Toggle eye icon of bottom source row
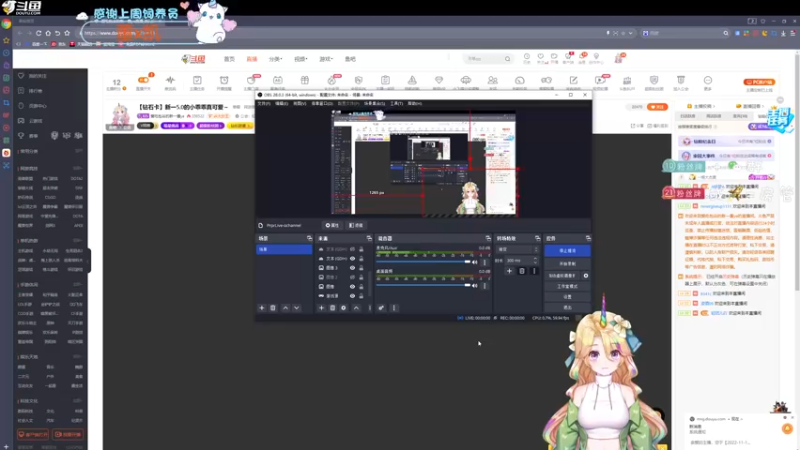Screen dimensions: 800x450 352,295
